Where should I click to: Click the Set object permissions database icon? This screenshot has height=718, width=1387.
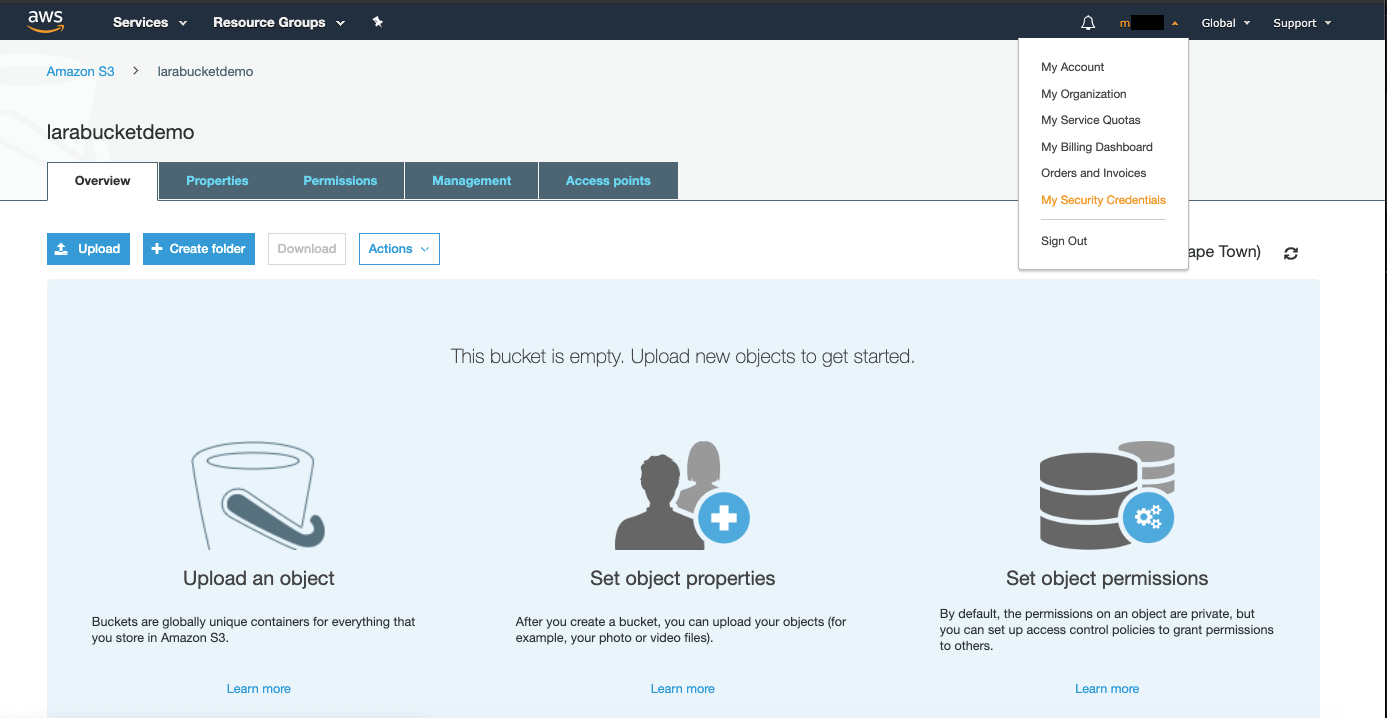[1106, 495]
